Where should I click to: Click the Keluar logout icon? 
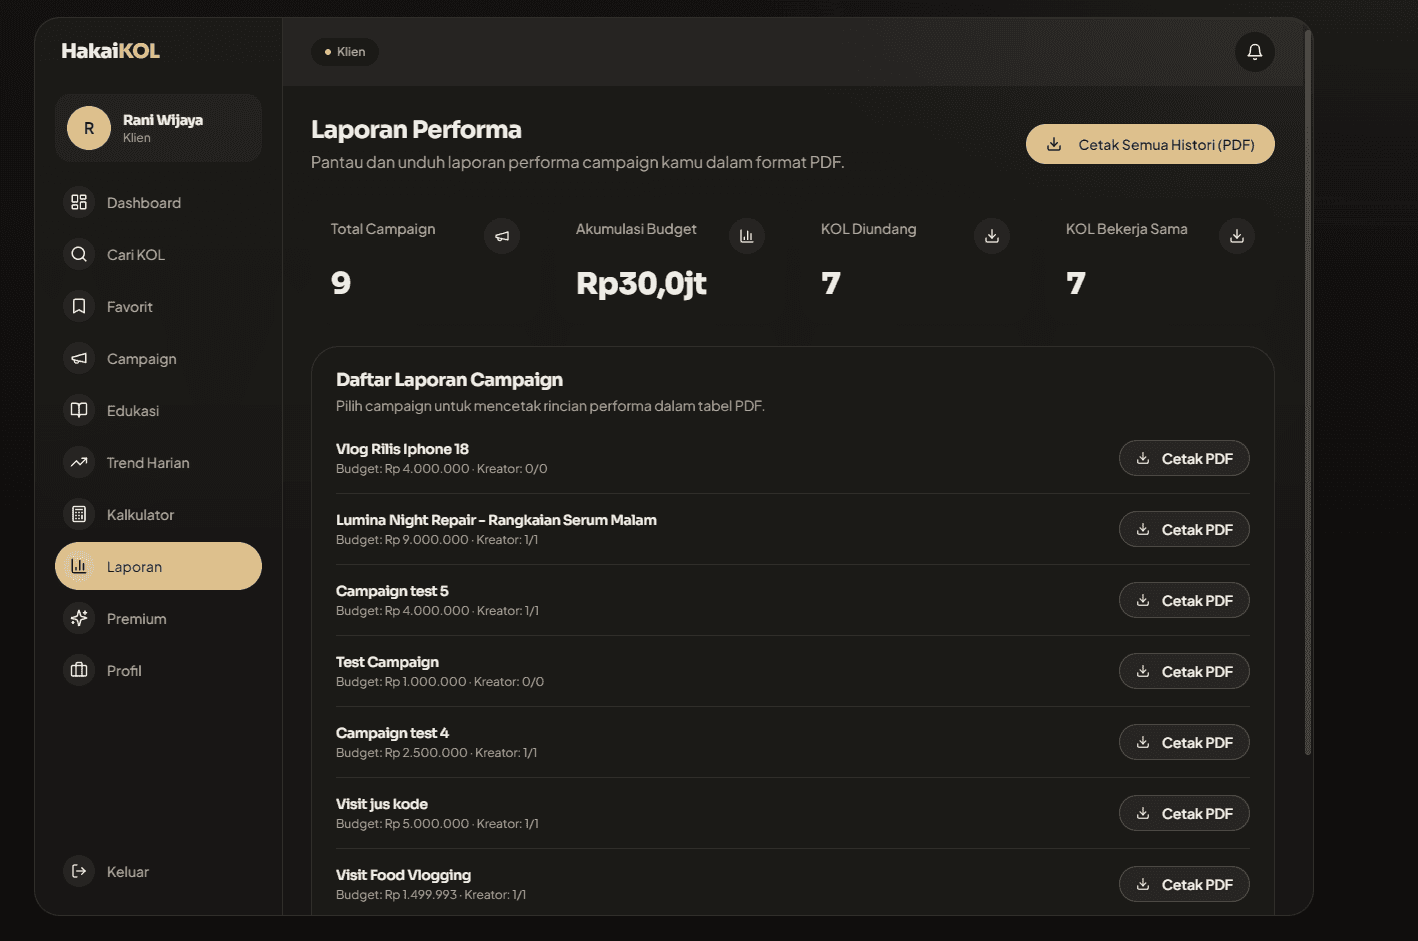tap(79, 871)
